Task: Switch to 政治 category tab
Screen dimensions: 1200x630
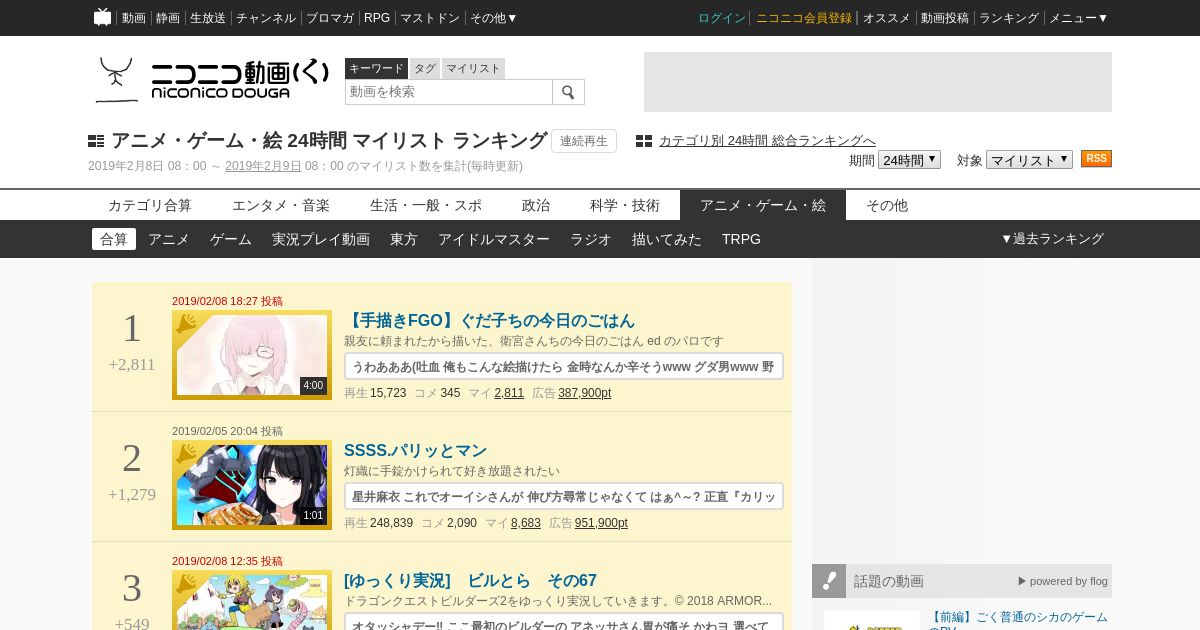Action: 536,205
